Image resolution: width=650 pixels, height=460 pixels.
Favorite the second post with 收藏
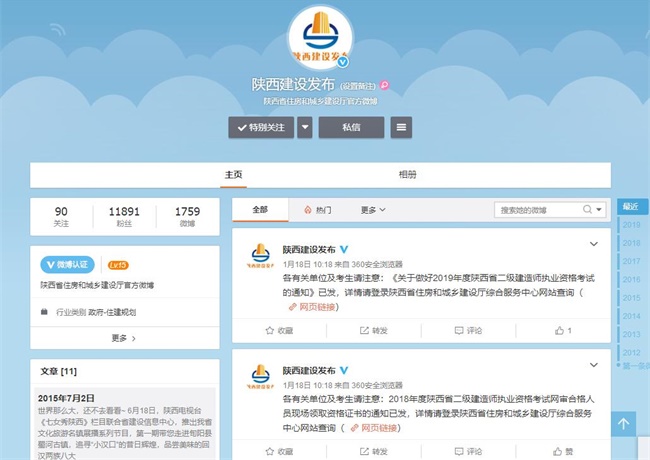click(279, 451)
